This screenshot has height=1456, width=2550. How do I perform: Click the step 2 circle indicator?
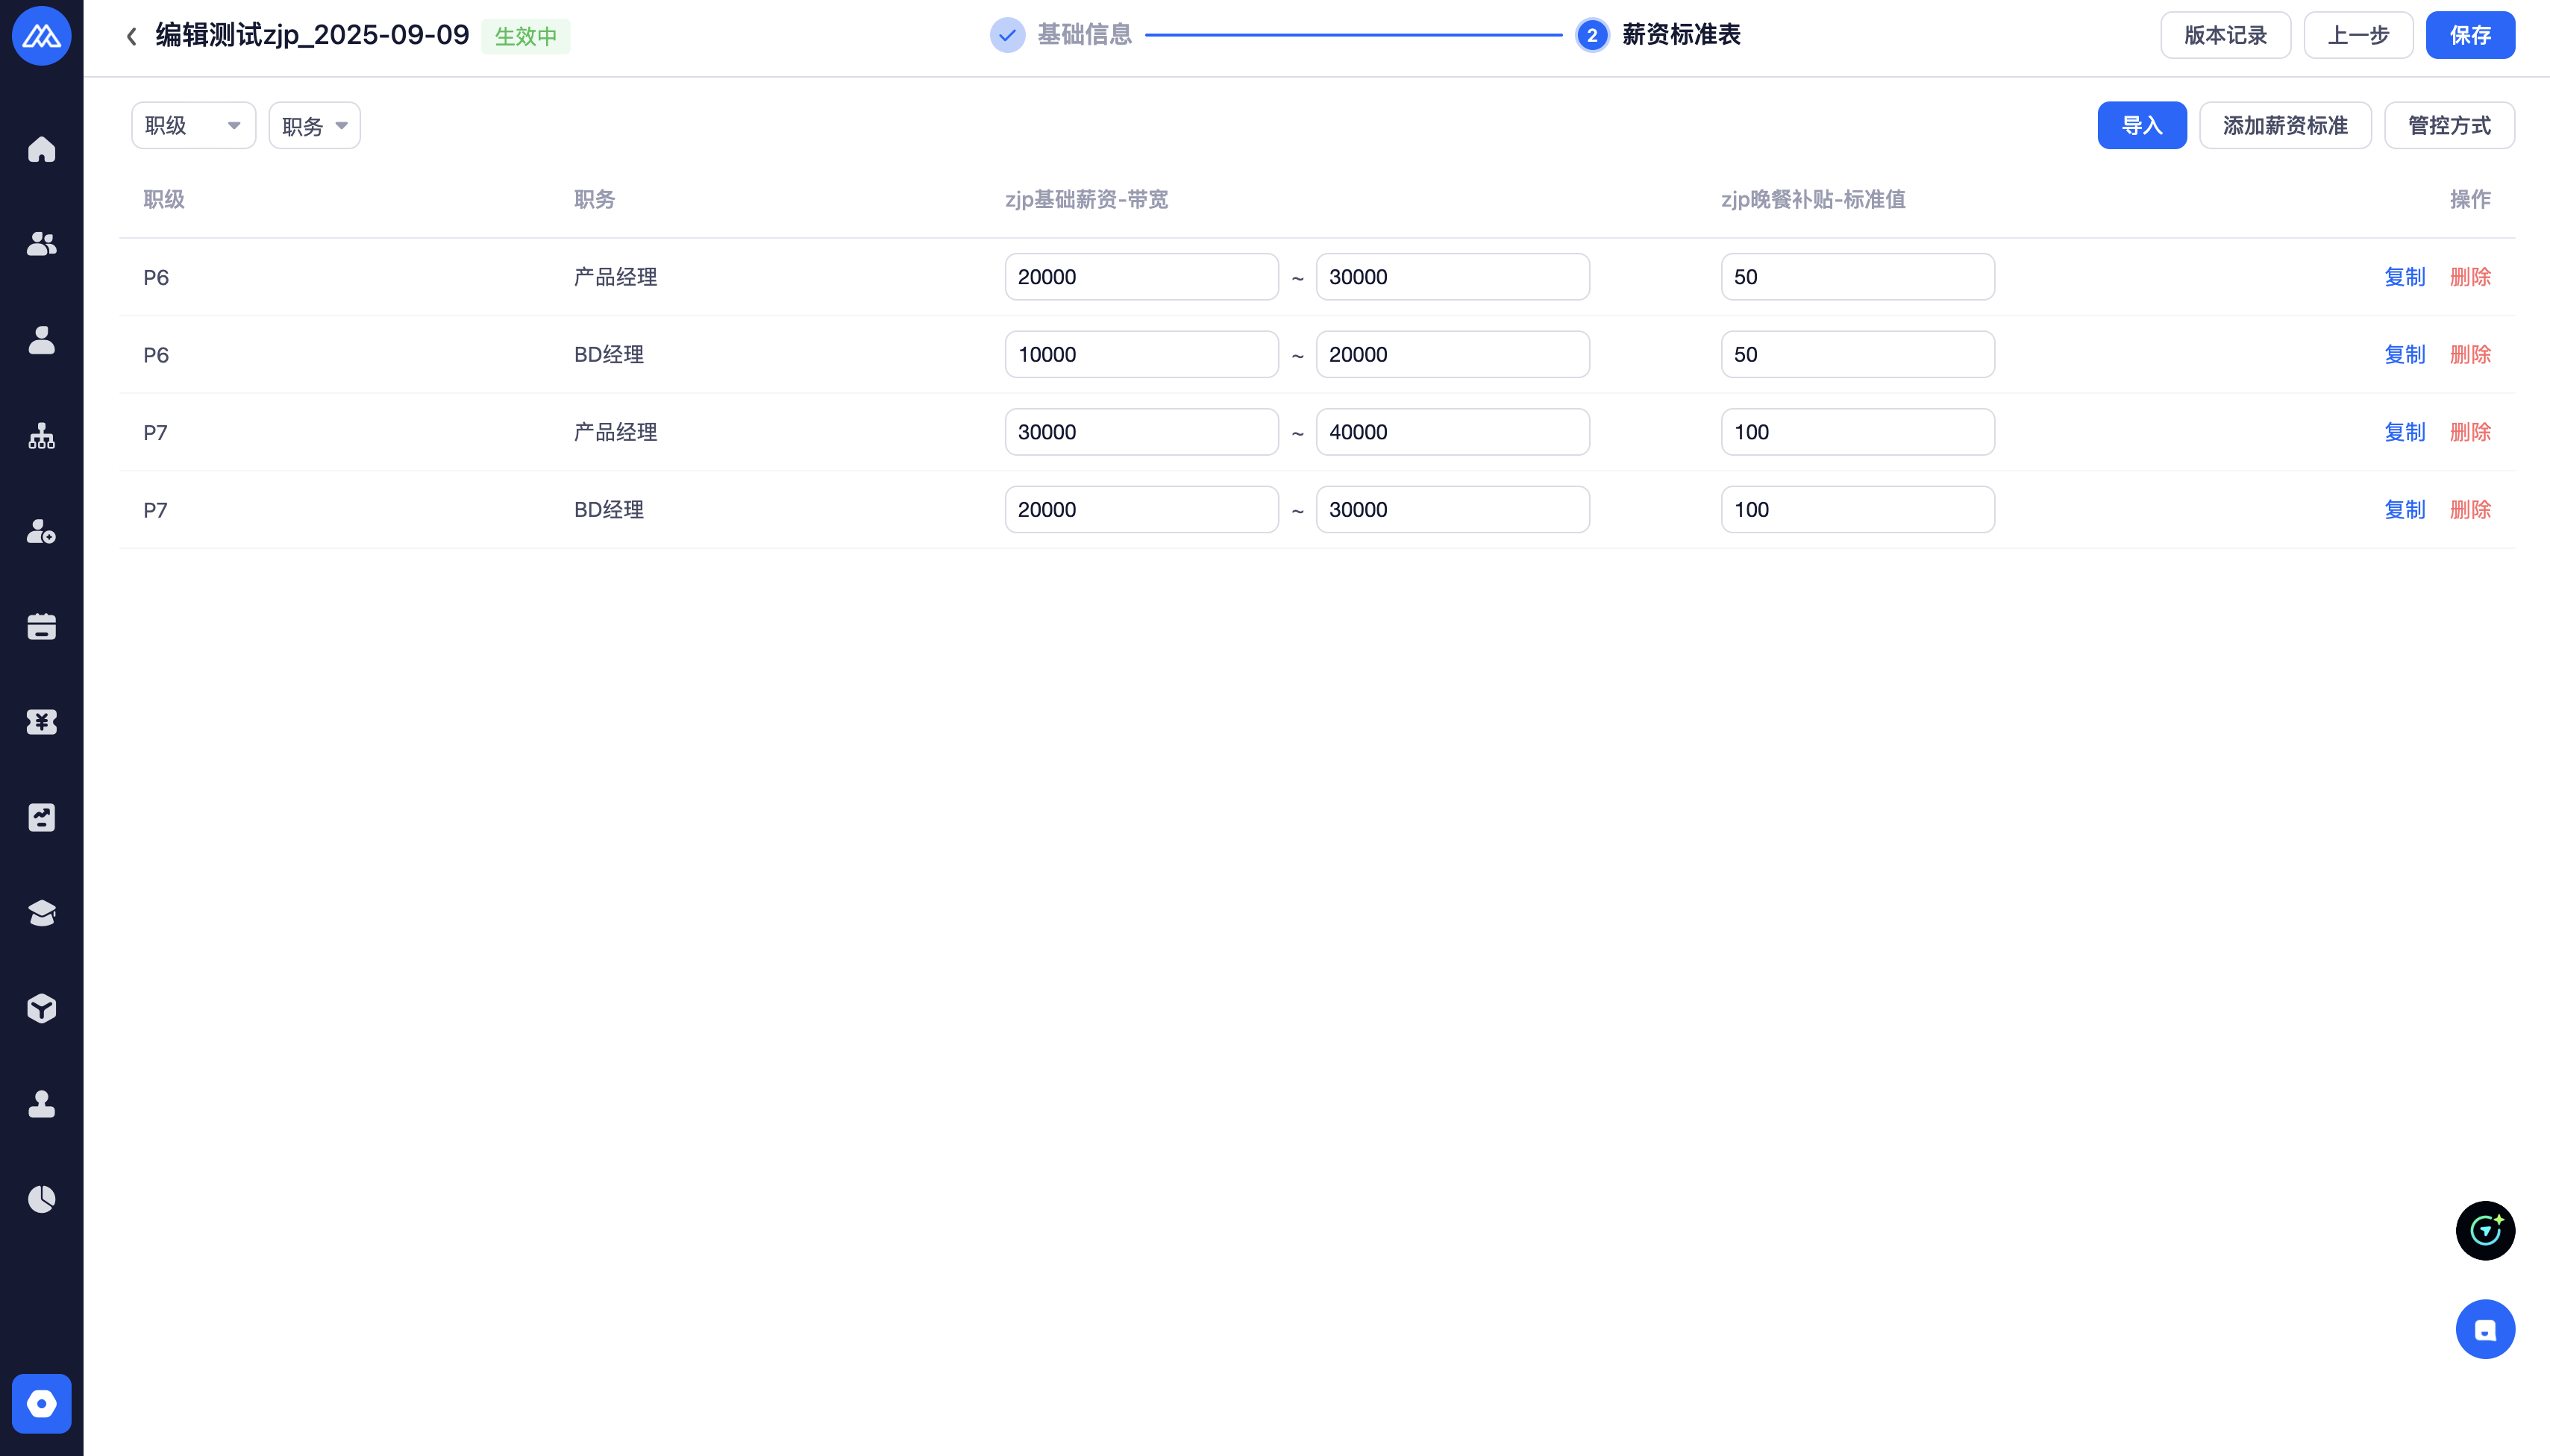pyautogui.click(x=1592, y=36)
